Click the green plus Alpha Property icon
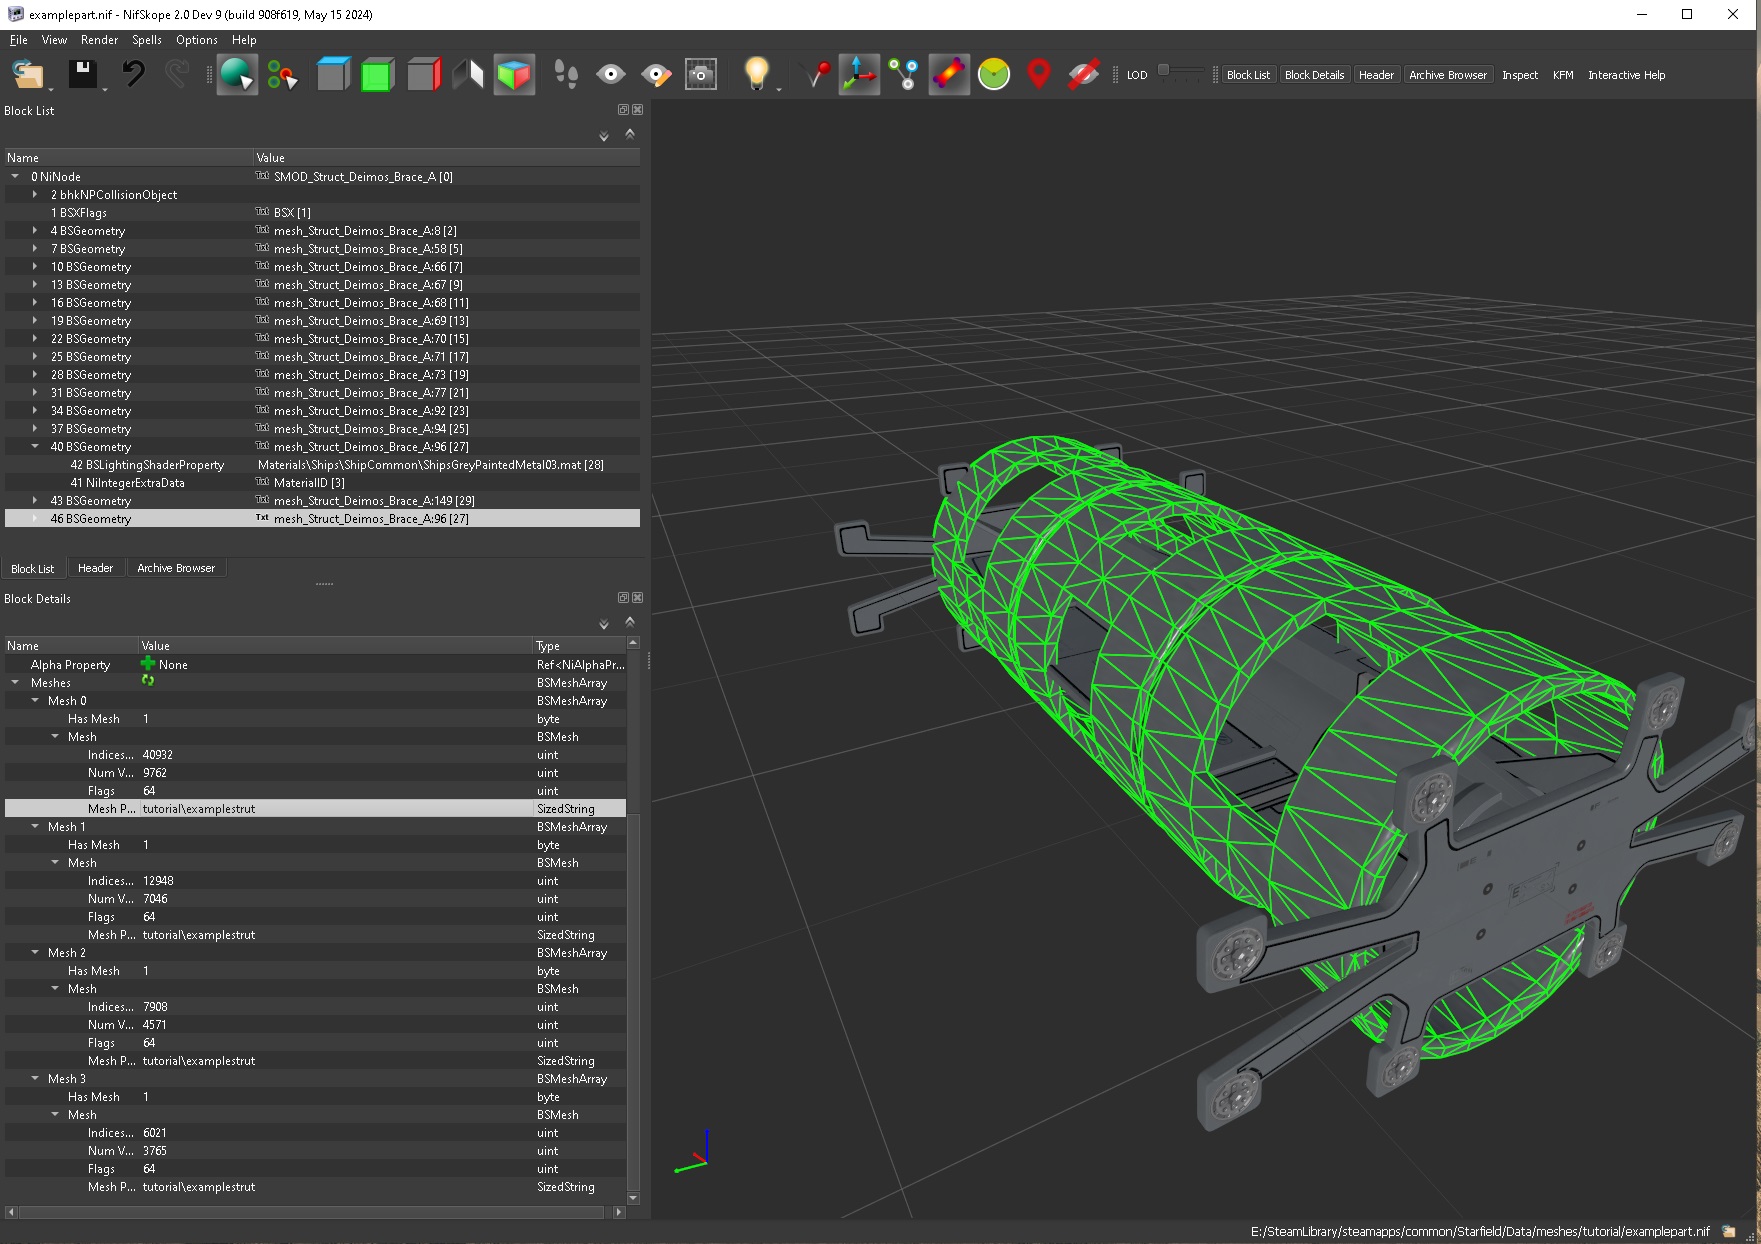The image size is (1761, 1244). tap(148, 664)
